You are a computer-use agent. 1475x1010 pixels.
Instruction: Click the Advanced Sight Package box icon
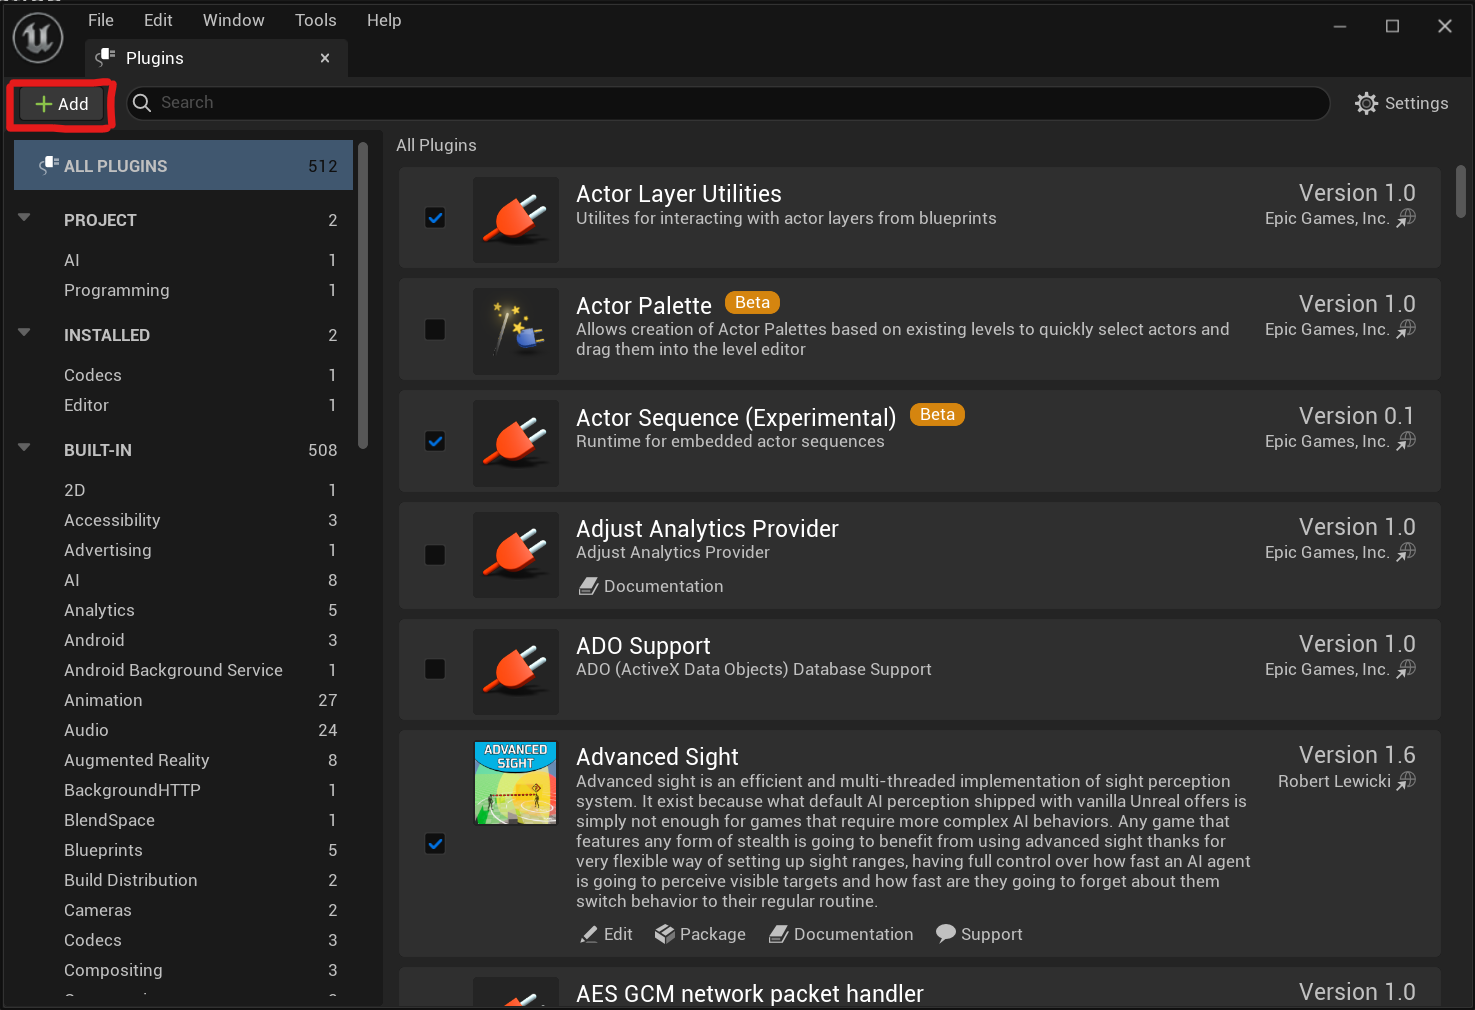point(665,934)
